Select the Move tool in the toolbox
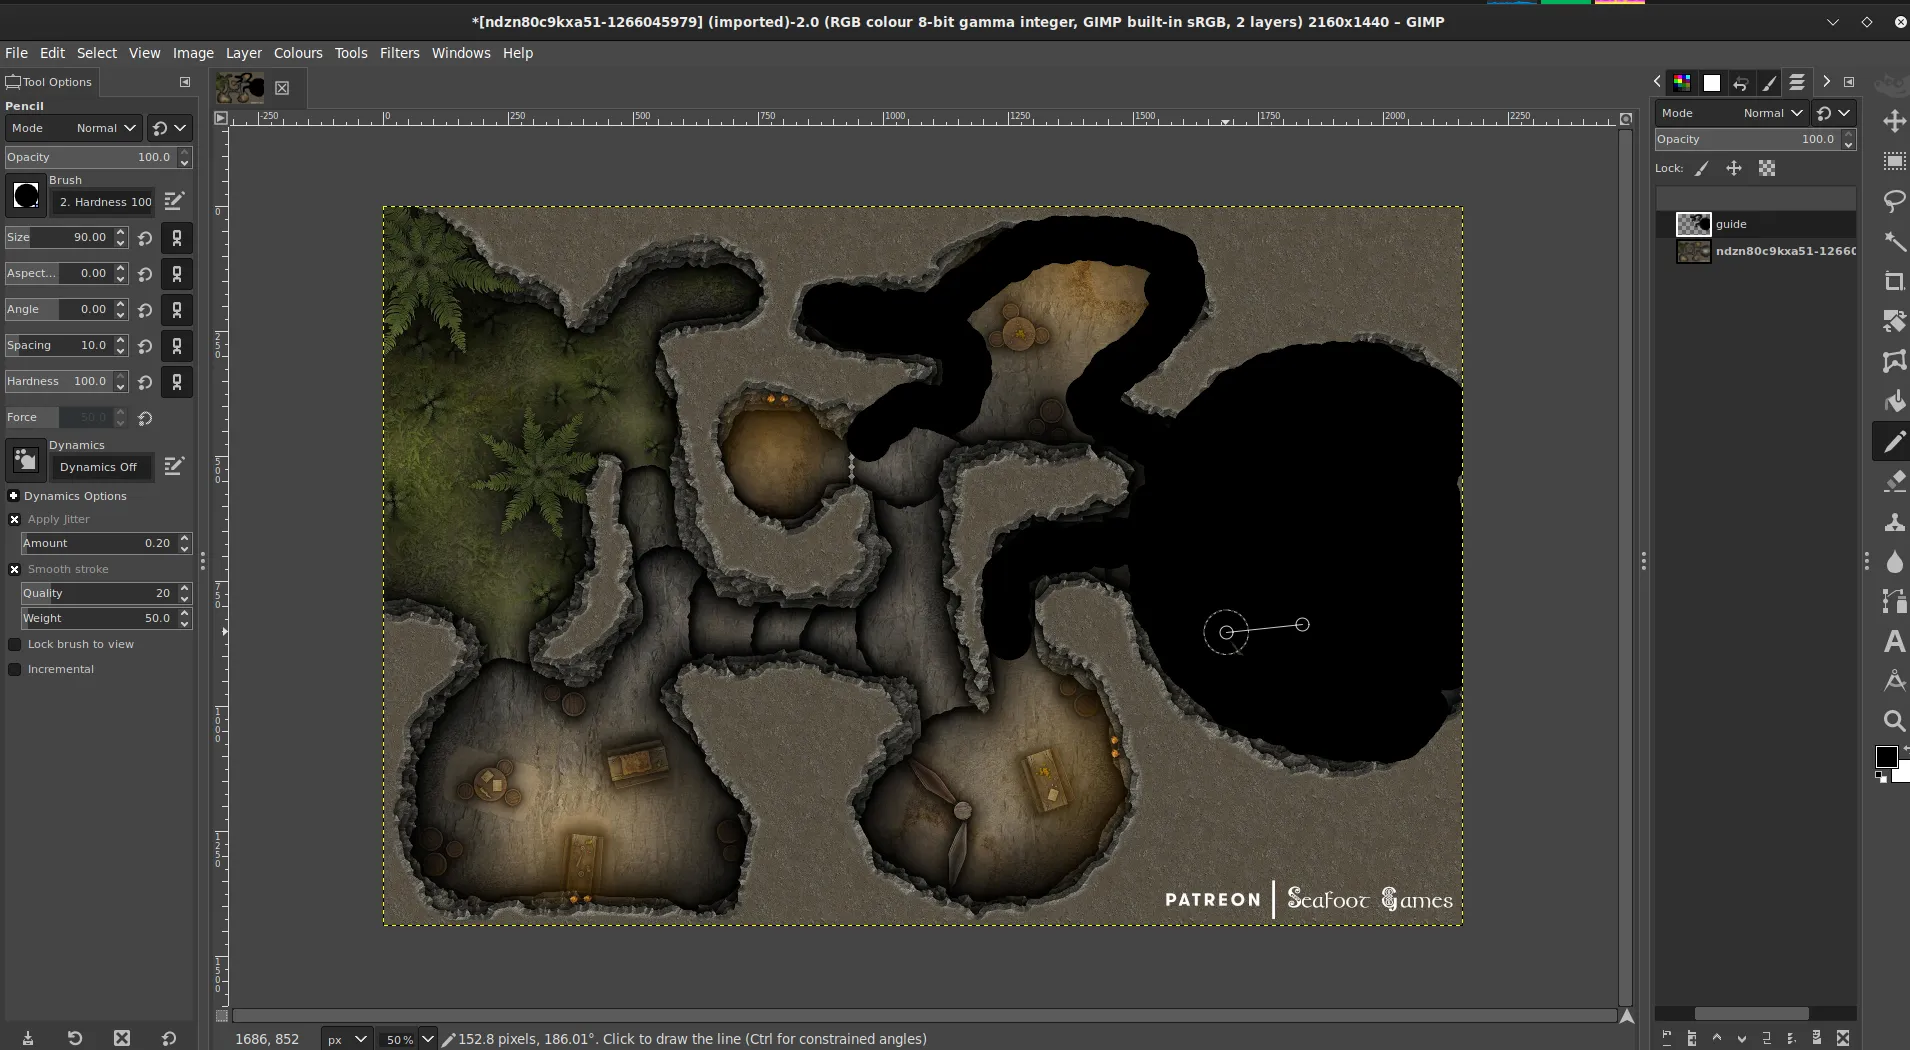This screenshot has height=1050, width=1910. [x=1893, y=122]
